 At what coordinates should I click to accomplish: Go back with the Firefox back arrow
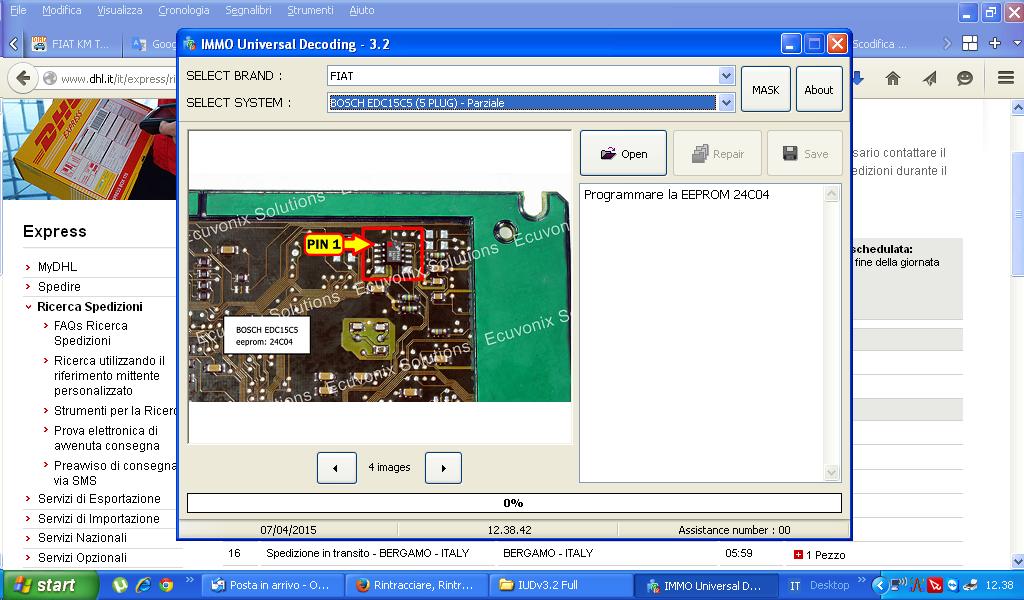(23, 78)
